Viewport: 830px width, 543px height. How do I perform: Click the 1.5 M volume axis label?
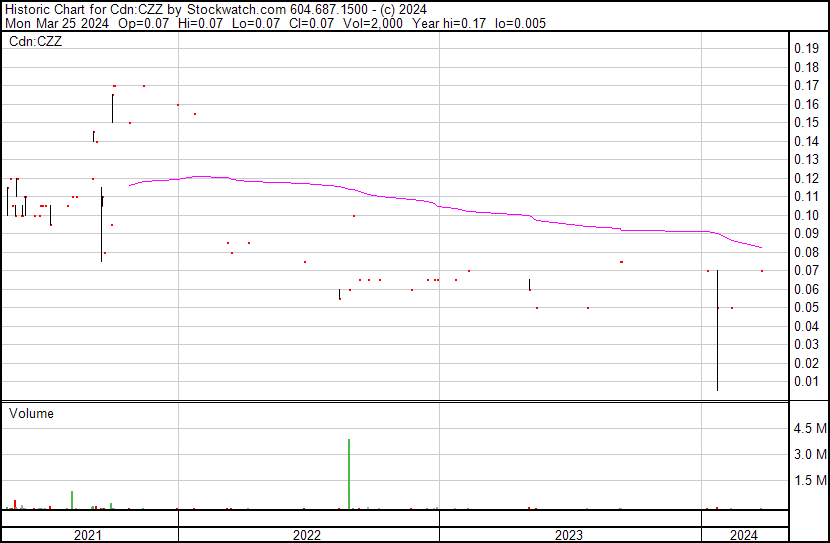tap(809, 481)
